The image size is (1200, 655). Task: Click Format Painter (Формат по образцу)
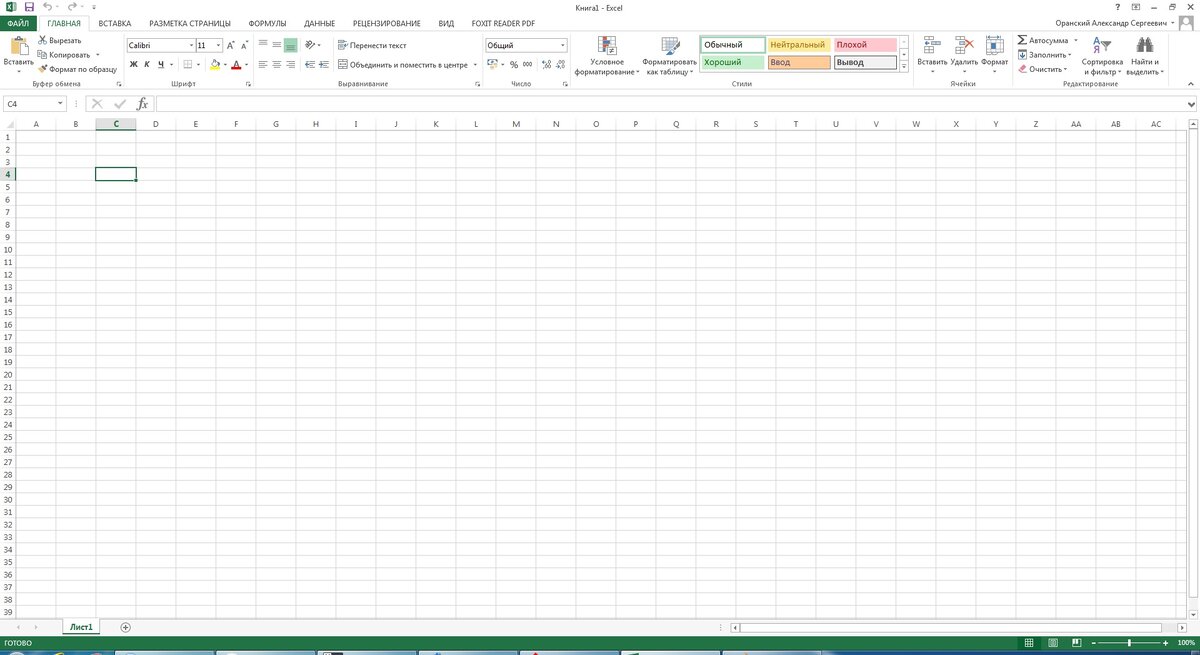[x=77, y=69]
